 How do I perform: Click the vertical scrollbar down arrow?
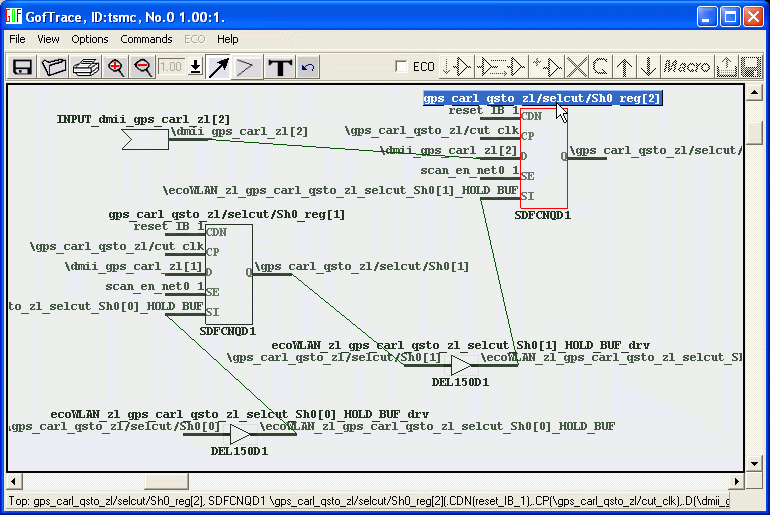point(755,464)
